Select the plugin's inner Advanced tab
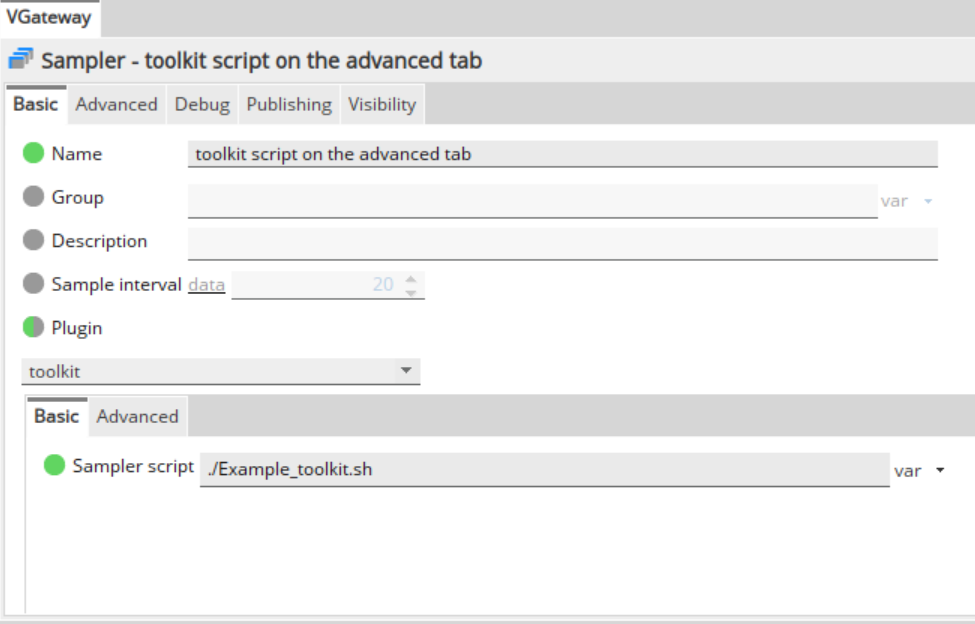The width and height of the screenshot is (975, 624). pos(137,417)
